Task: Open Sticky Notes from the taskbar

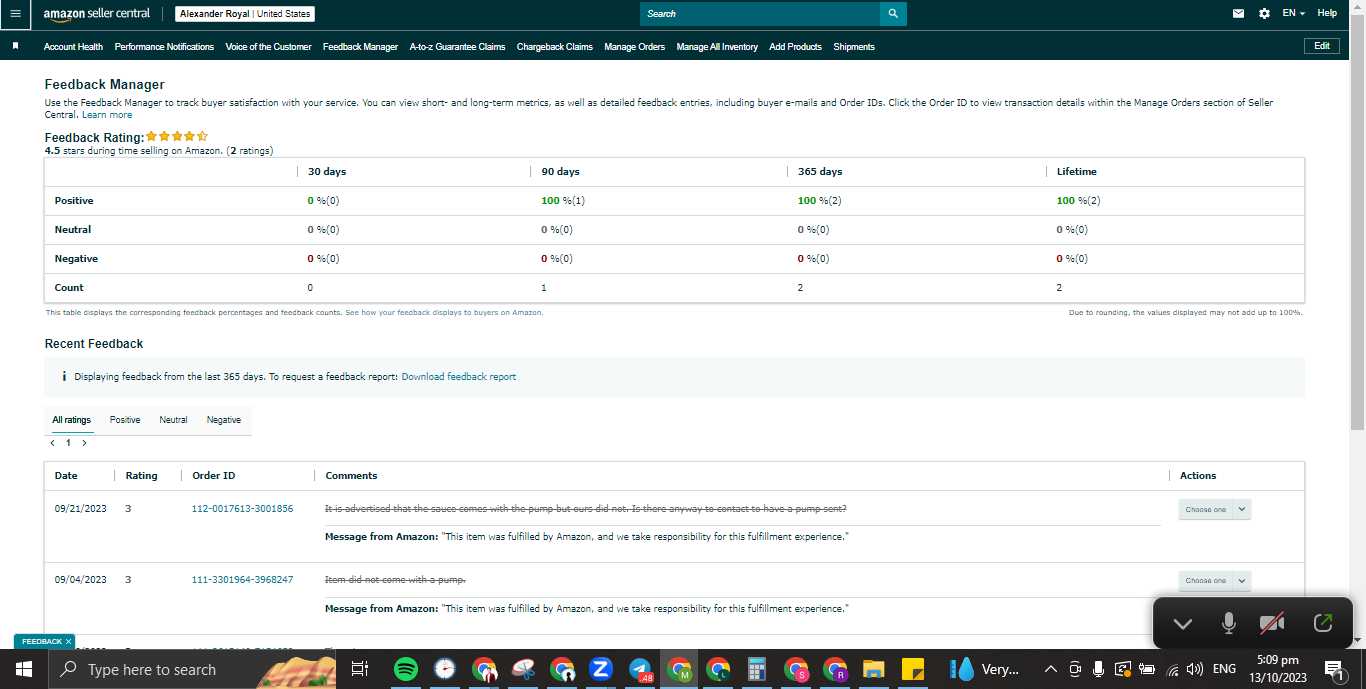Action: click(x=912, y=669)
